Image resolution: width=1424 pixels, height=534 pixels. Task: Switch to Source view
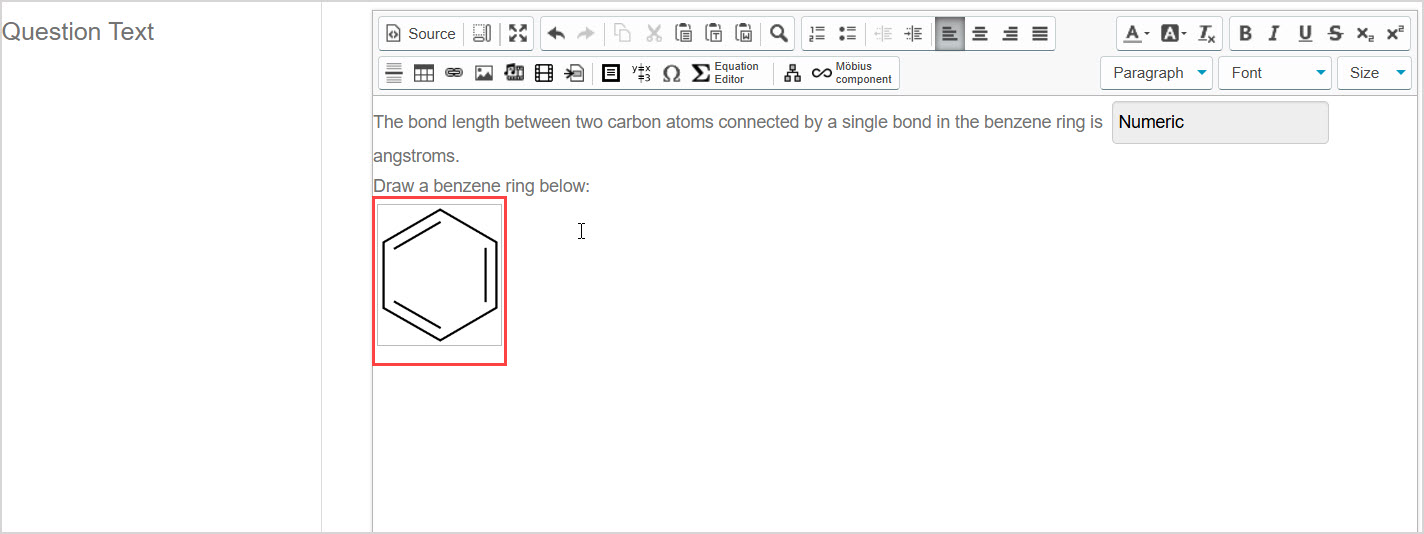click(x=420, y=33)
